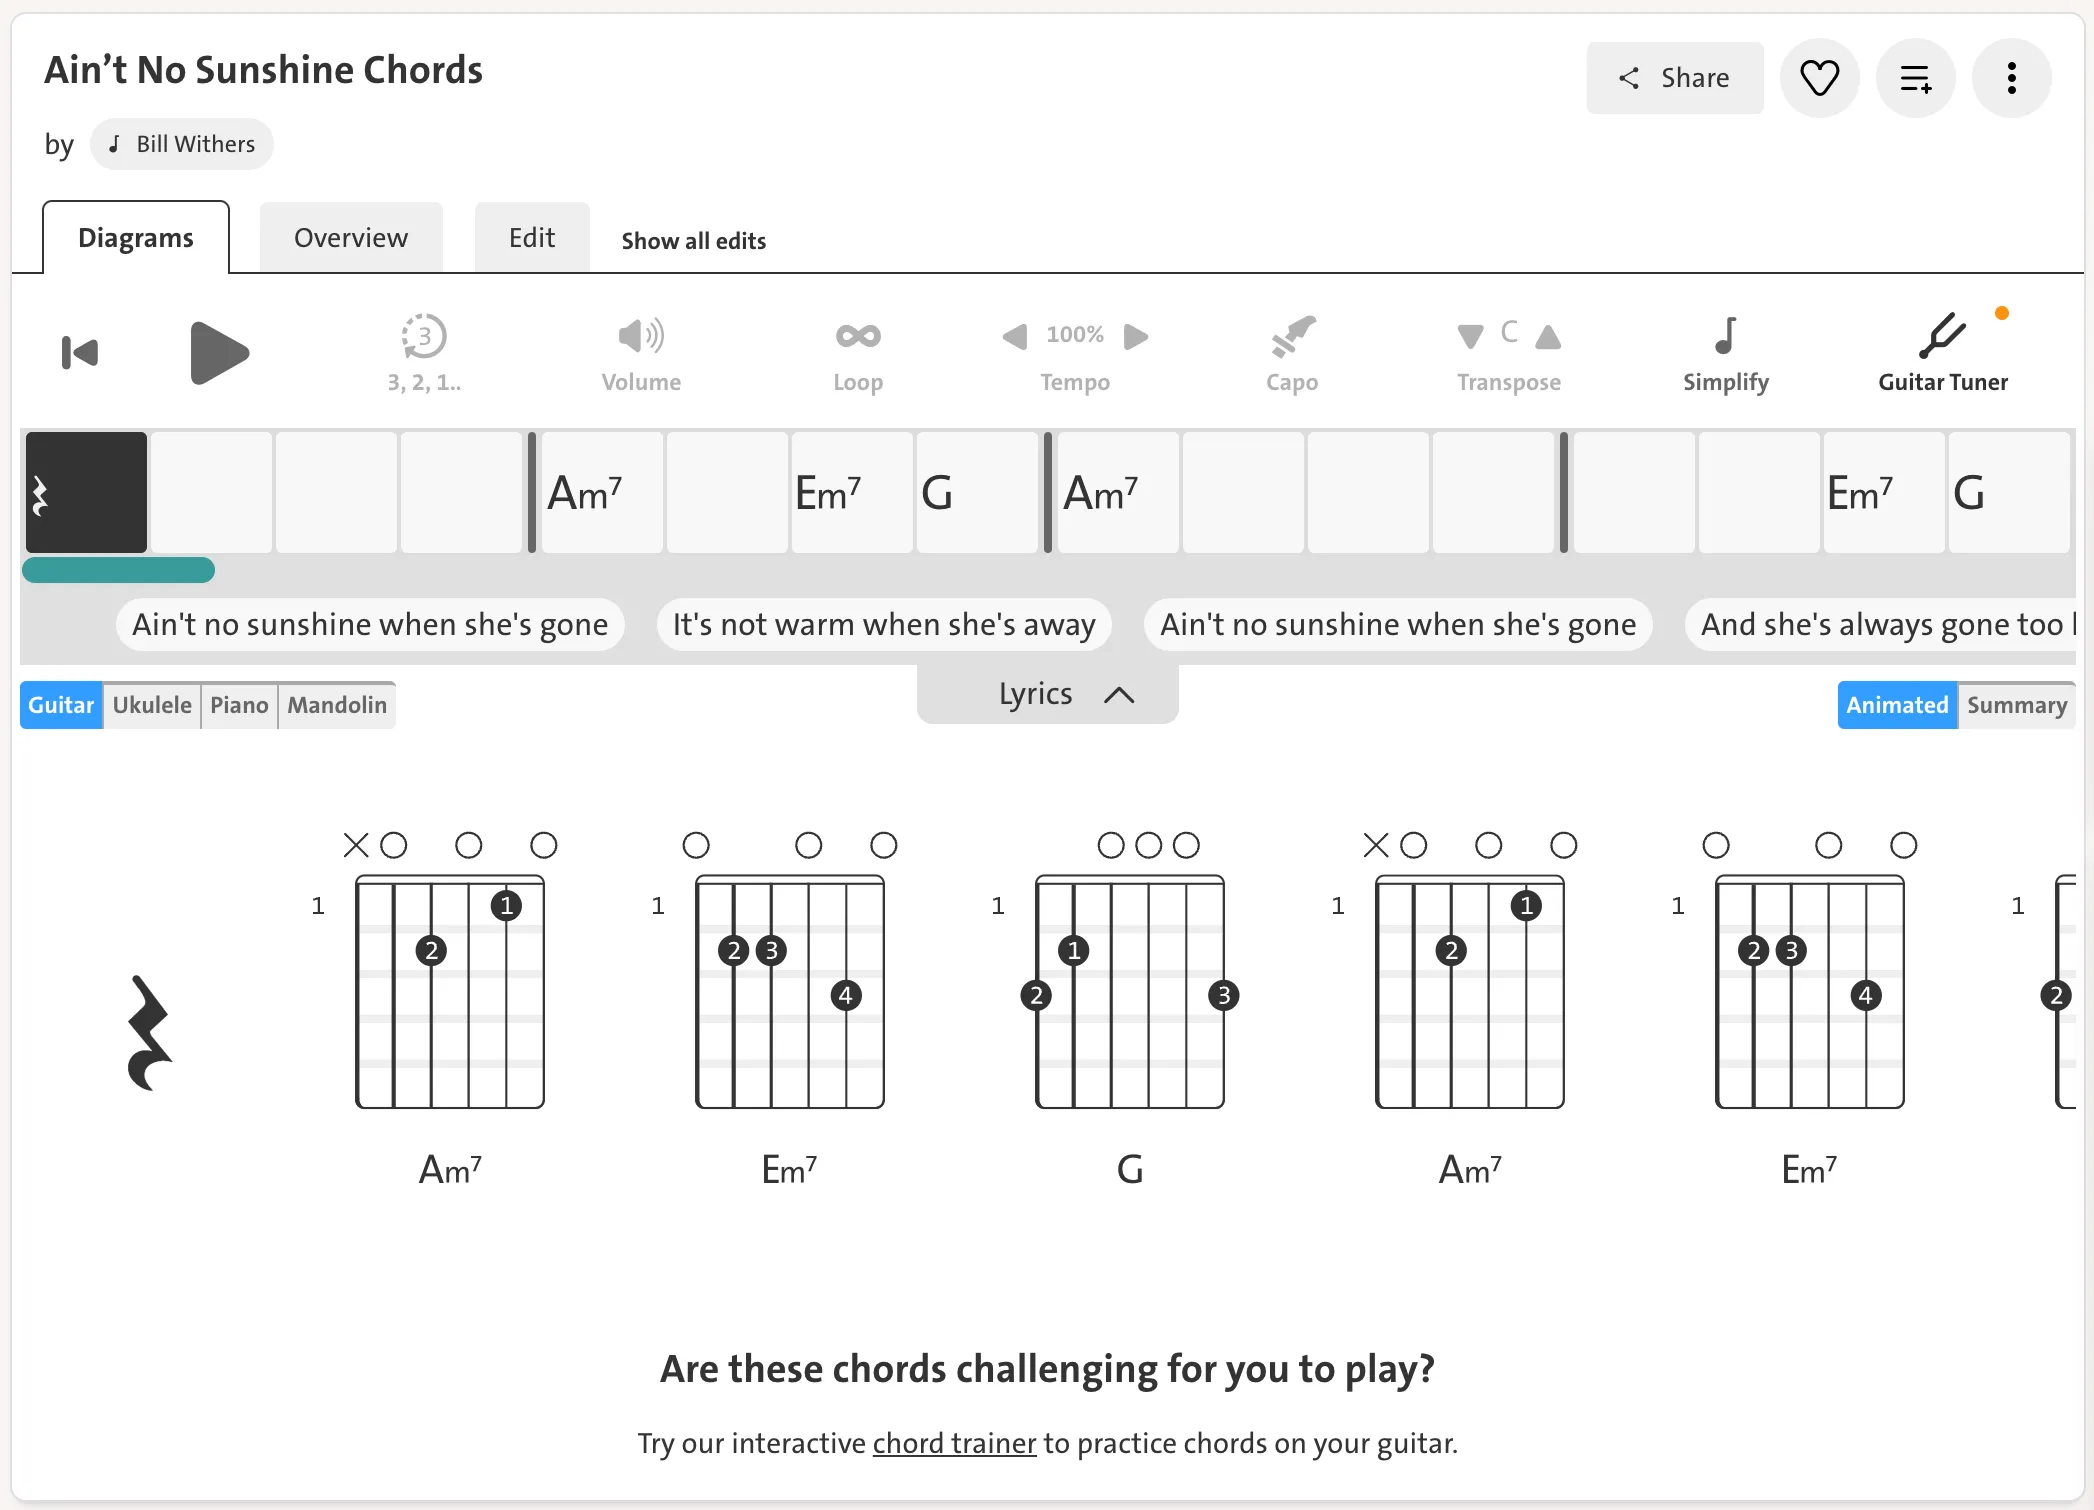Screen dimensions: 2094x1510
Task: Toggle the 3, 2, 1 count-in
Action: [x=422, y=350]
